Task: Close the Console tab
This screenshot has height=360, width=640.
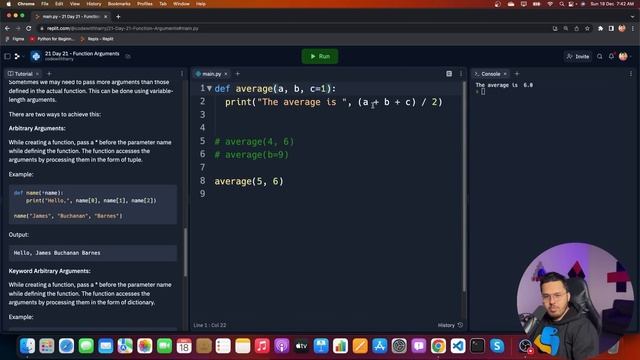Action: [505, 74]
